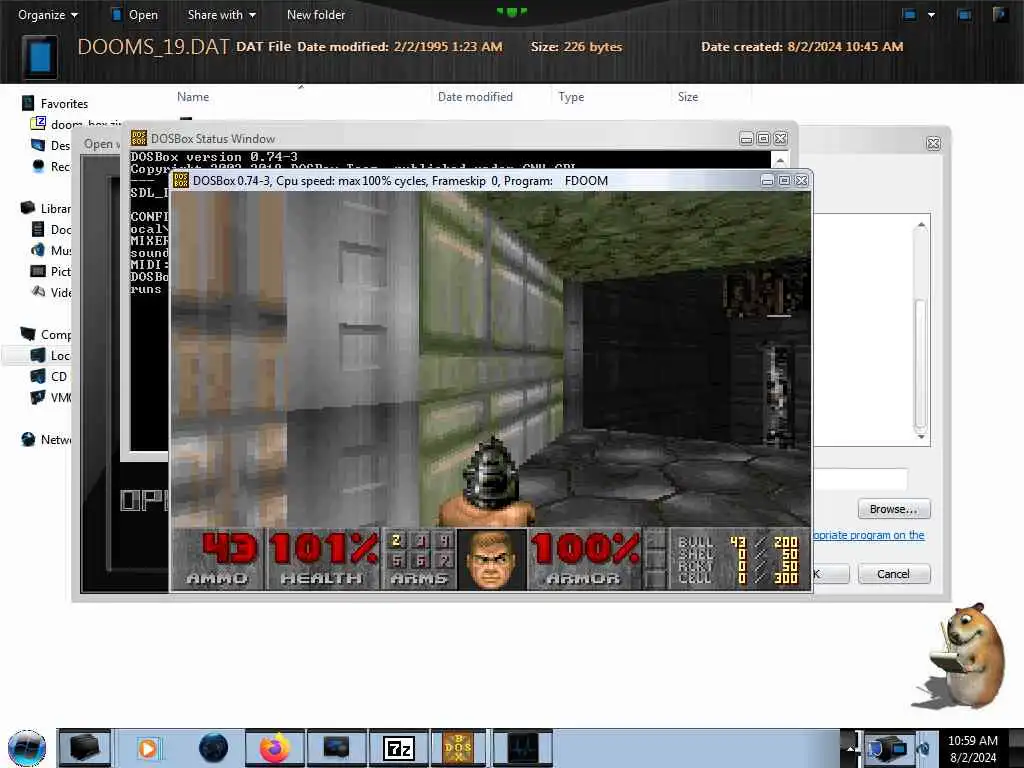The width and height of the screenshot is (1024, 768).
Task: Open the Windows Start orb
Action: pyautogui.click(x=27, y=748)
